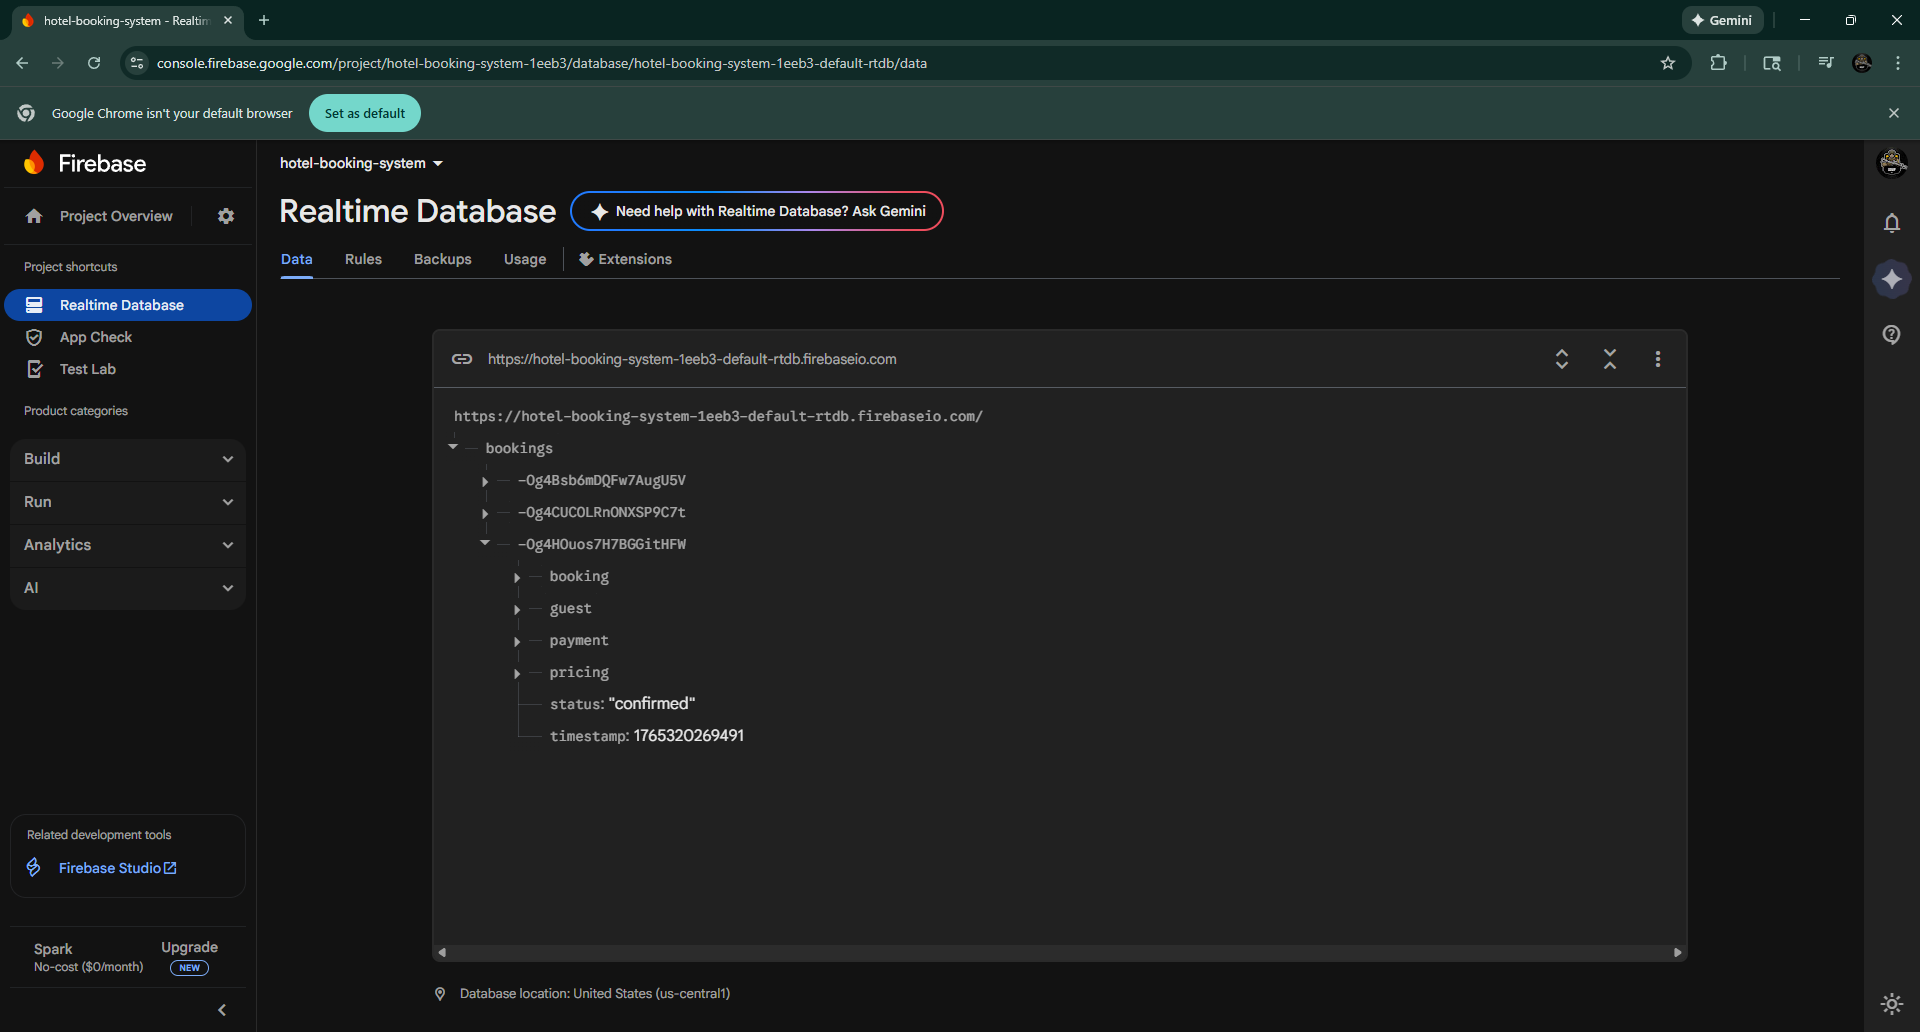
Task: Expand the Analytics product category
Action: click(x=128, y=545)
